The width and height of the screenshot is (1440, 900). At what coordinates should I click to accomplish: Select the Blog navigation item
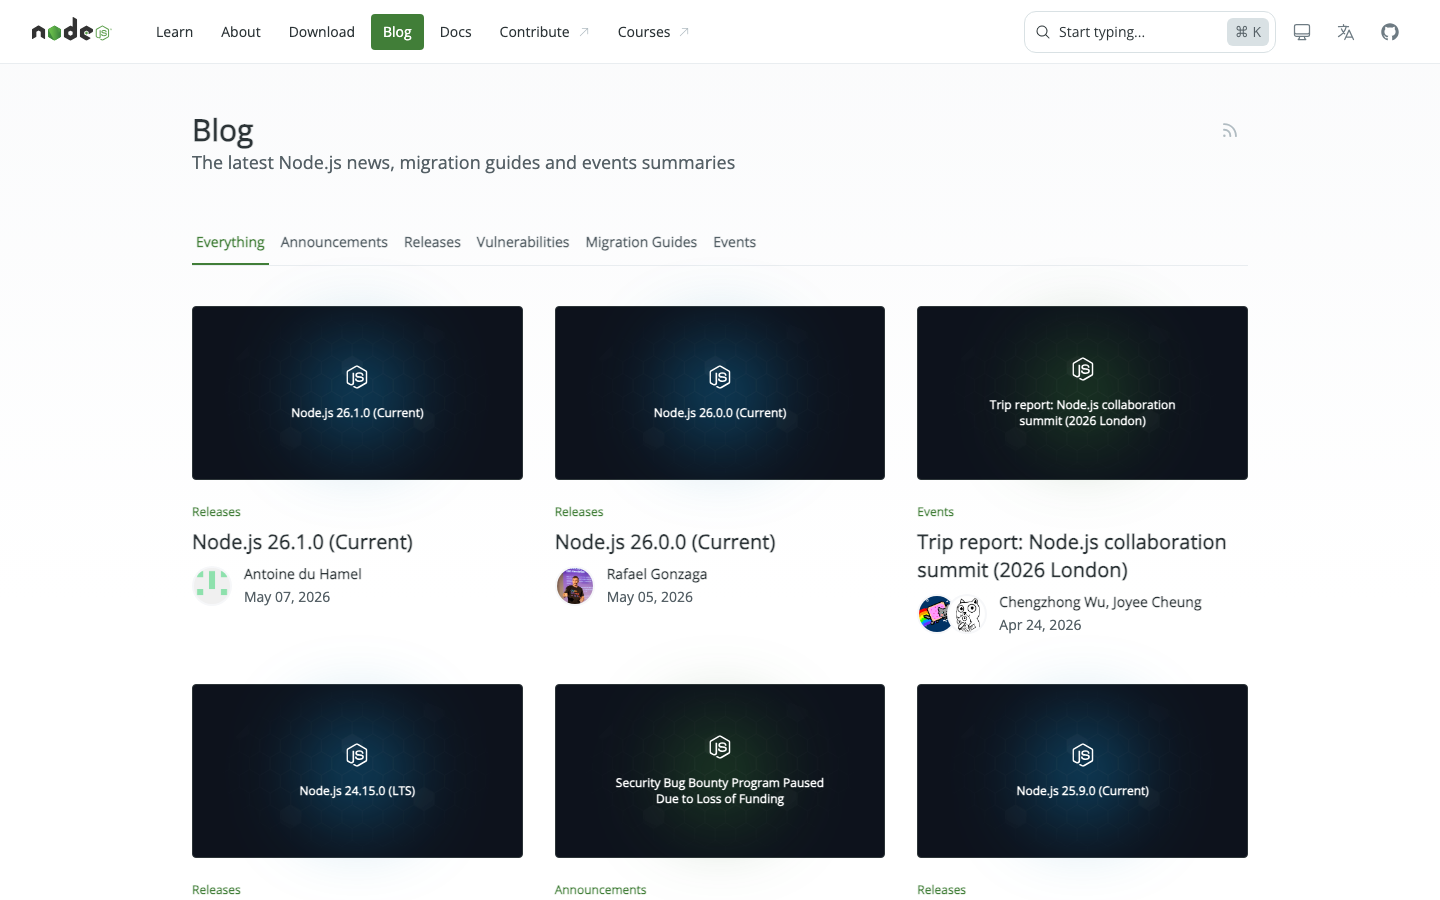pyautogui.click(x=397, y=32)
